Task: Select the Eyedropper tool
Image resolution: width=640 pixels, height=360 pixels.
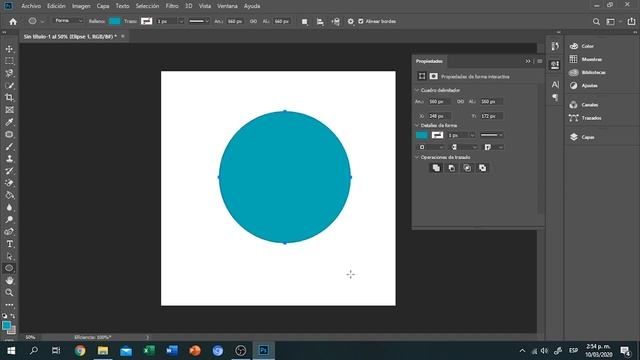Action: 9,122
